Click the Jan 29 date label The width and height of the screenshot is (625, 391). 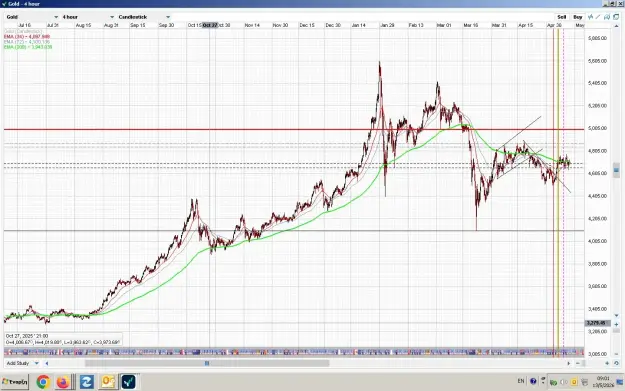(x=387, y=25)
